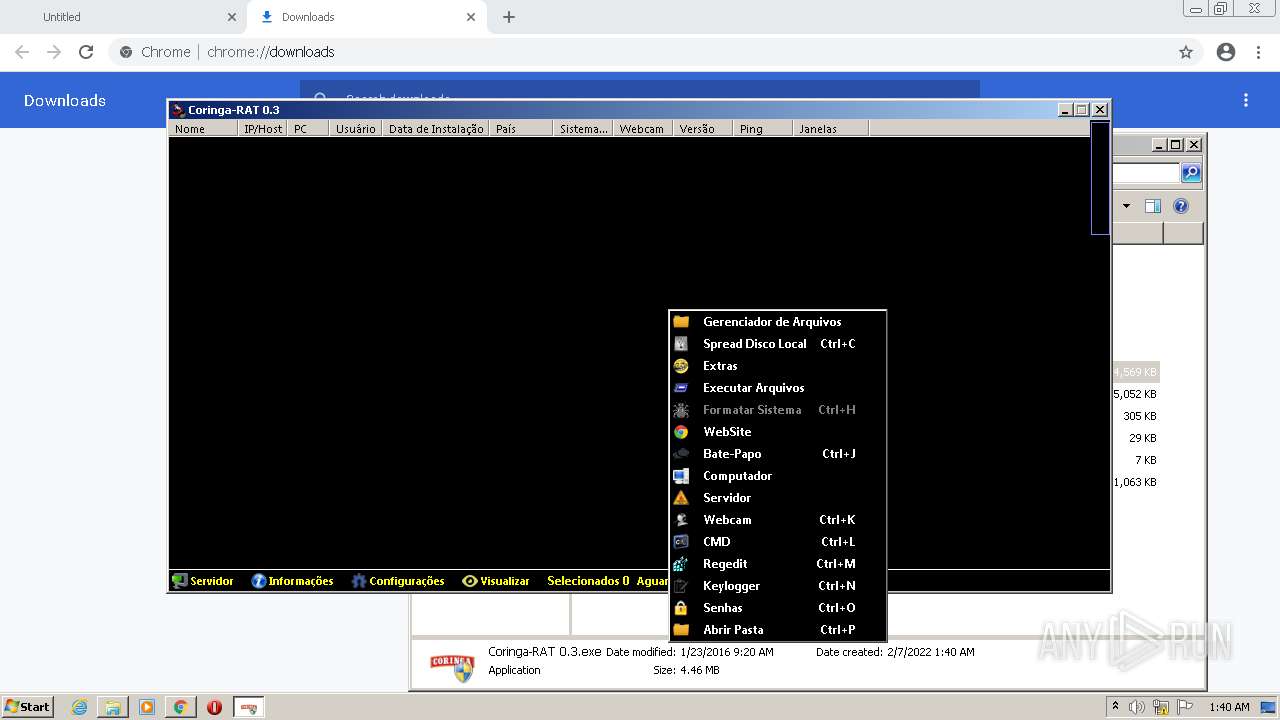Click the Extras smiley icon
Screen dimensions: 1280x720
(x=681, y=366)
